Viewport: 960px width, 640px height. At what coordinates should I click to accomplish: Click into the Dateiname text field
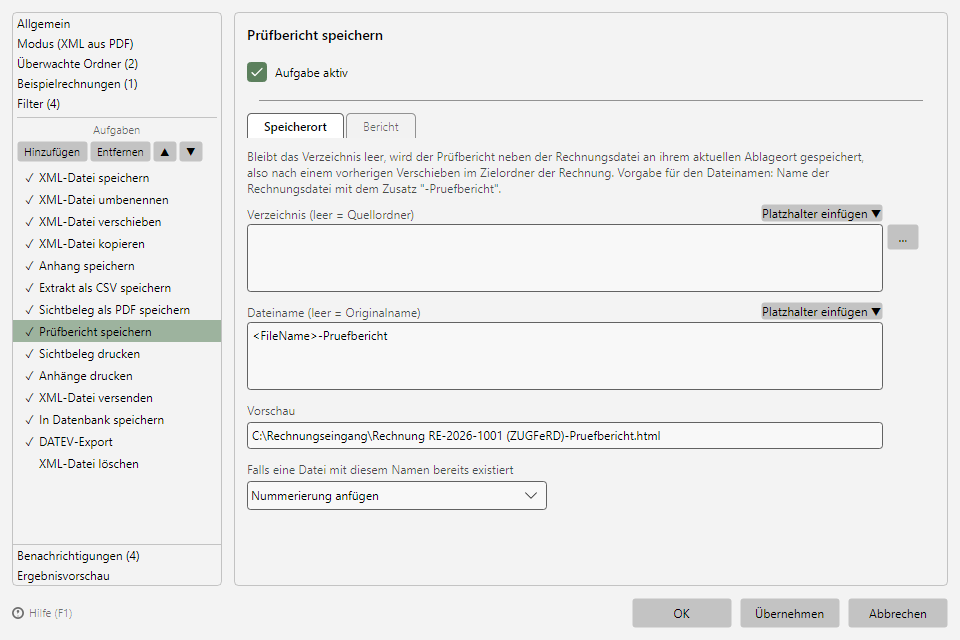564,356
